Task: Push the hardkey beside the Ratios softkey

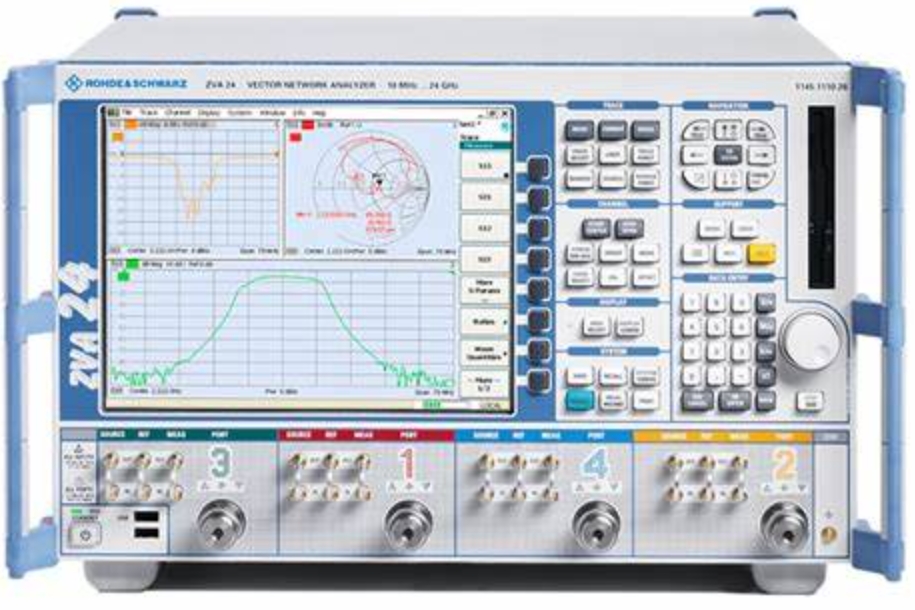Action: click(x=539, y=322)
